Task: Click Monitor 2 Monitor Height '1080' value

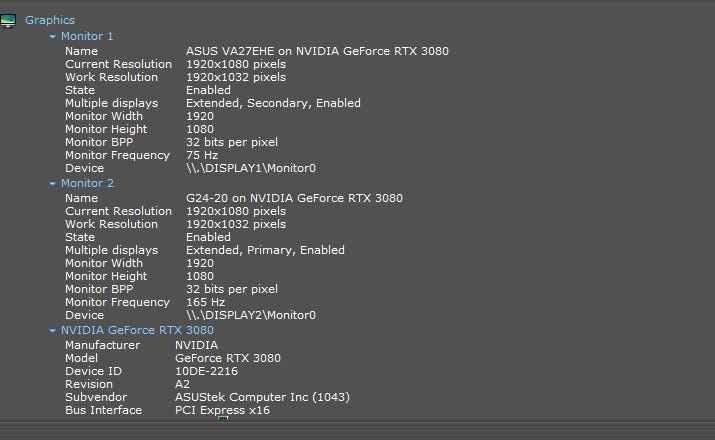Action: click(200, 276)
